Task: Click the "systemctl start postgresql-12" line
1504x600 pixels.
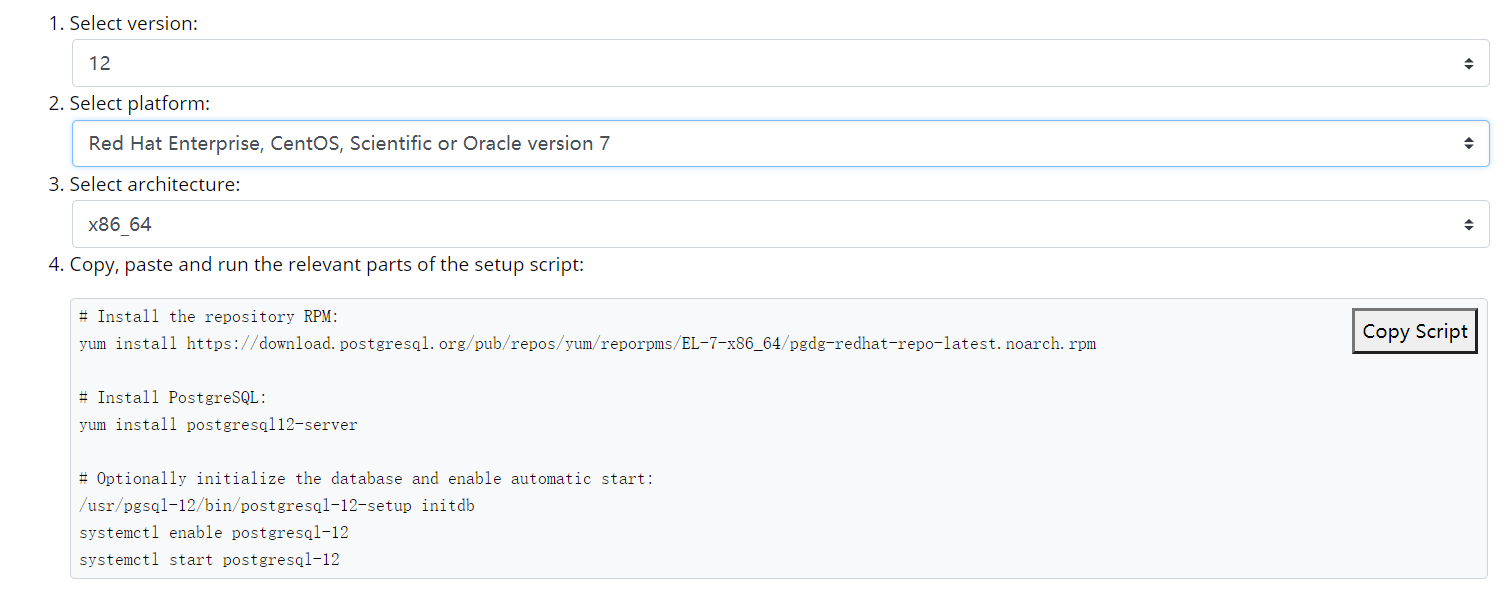Action: [x=209, y=560]
